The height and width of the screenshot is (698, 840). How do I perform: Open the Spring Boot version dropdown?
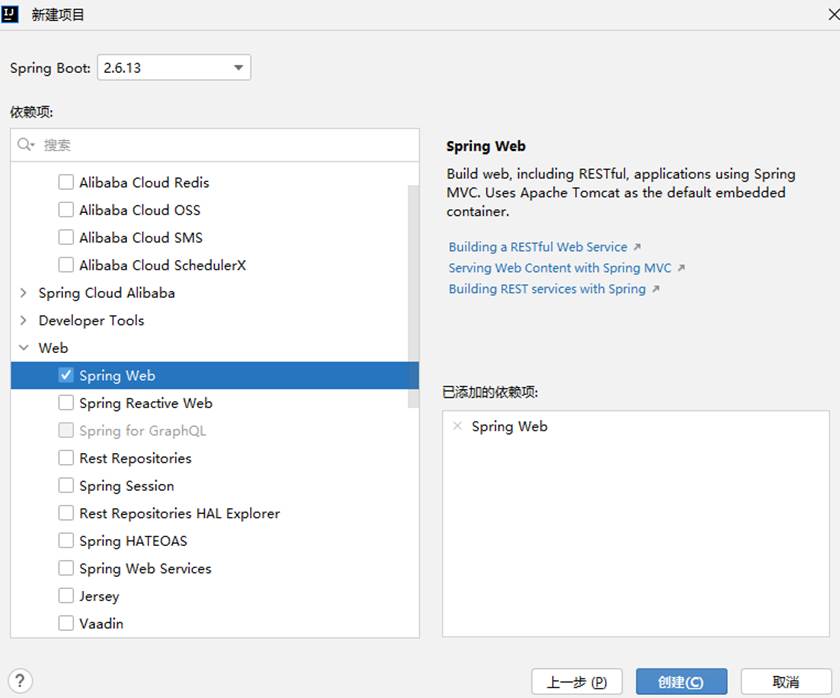click(x=174, y=67)
